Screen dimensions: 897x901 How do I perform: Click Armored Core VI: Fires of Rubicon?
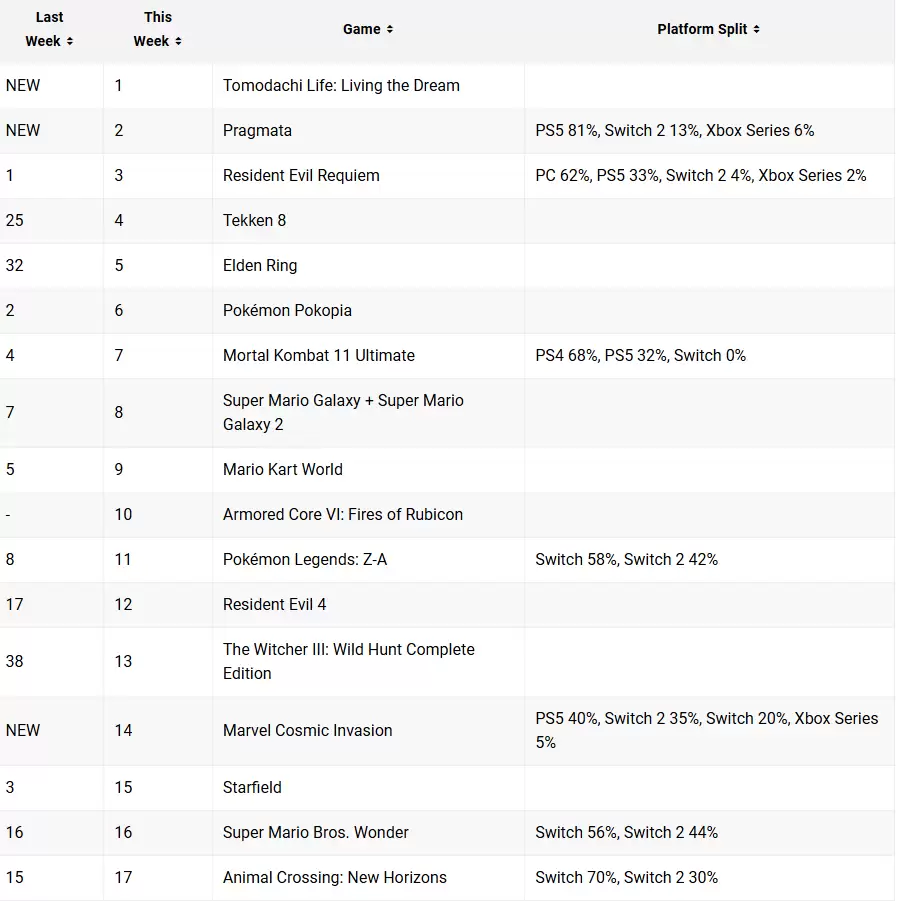click(x=342, y=515)
